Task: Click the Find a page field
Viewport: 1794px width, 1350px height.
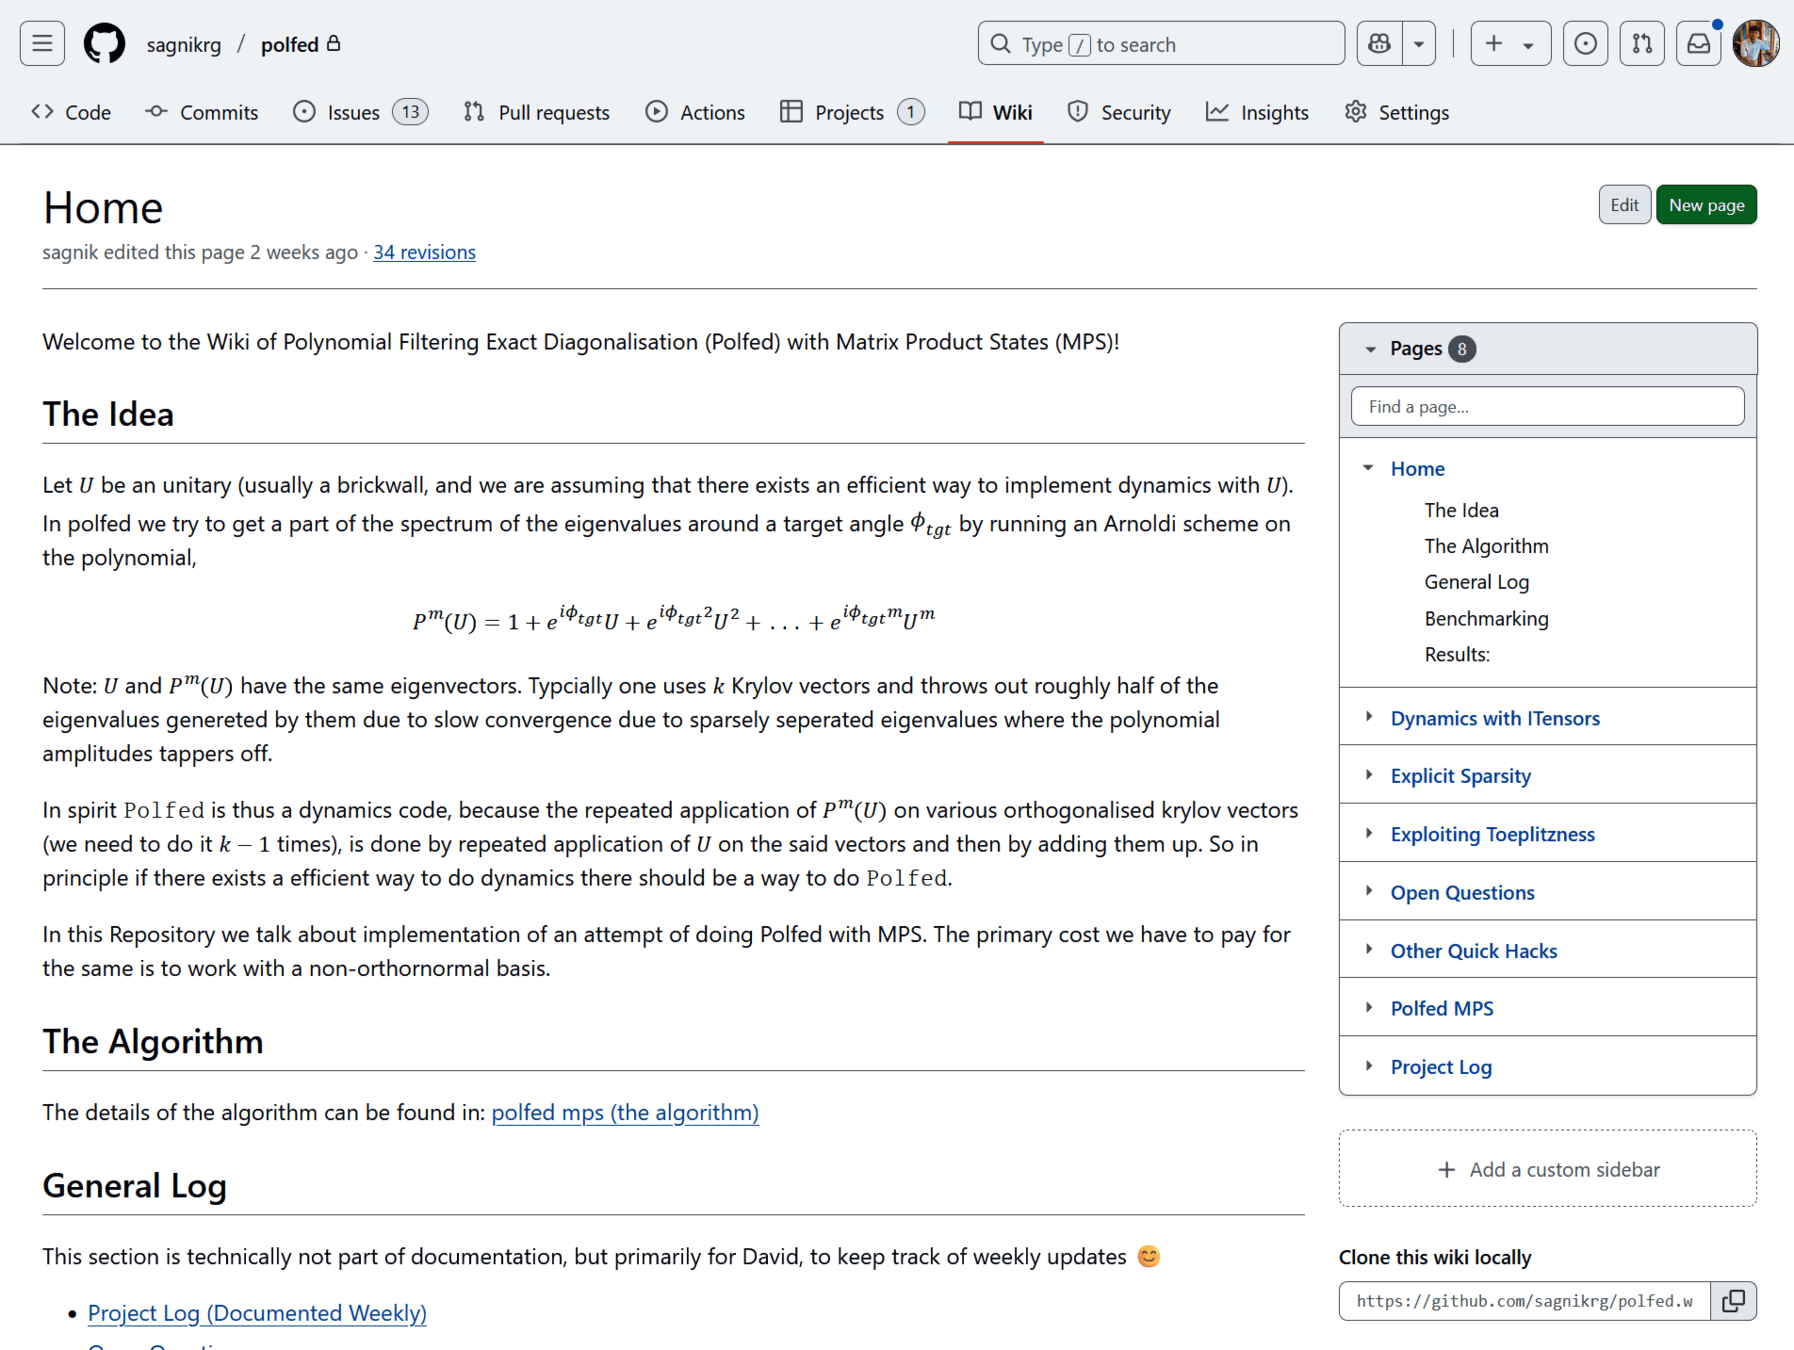Action: coord(1547,407)
